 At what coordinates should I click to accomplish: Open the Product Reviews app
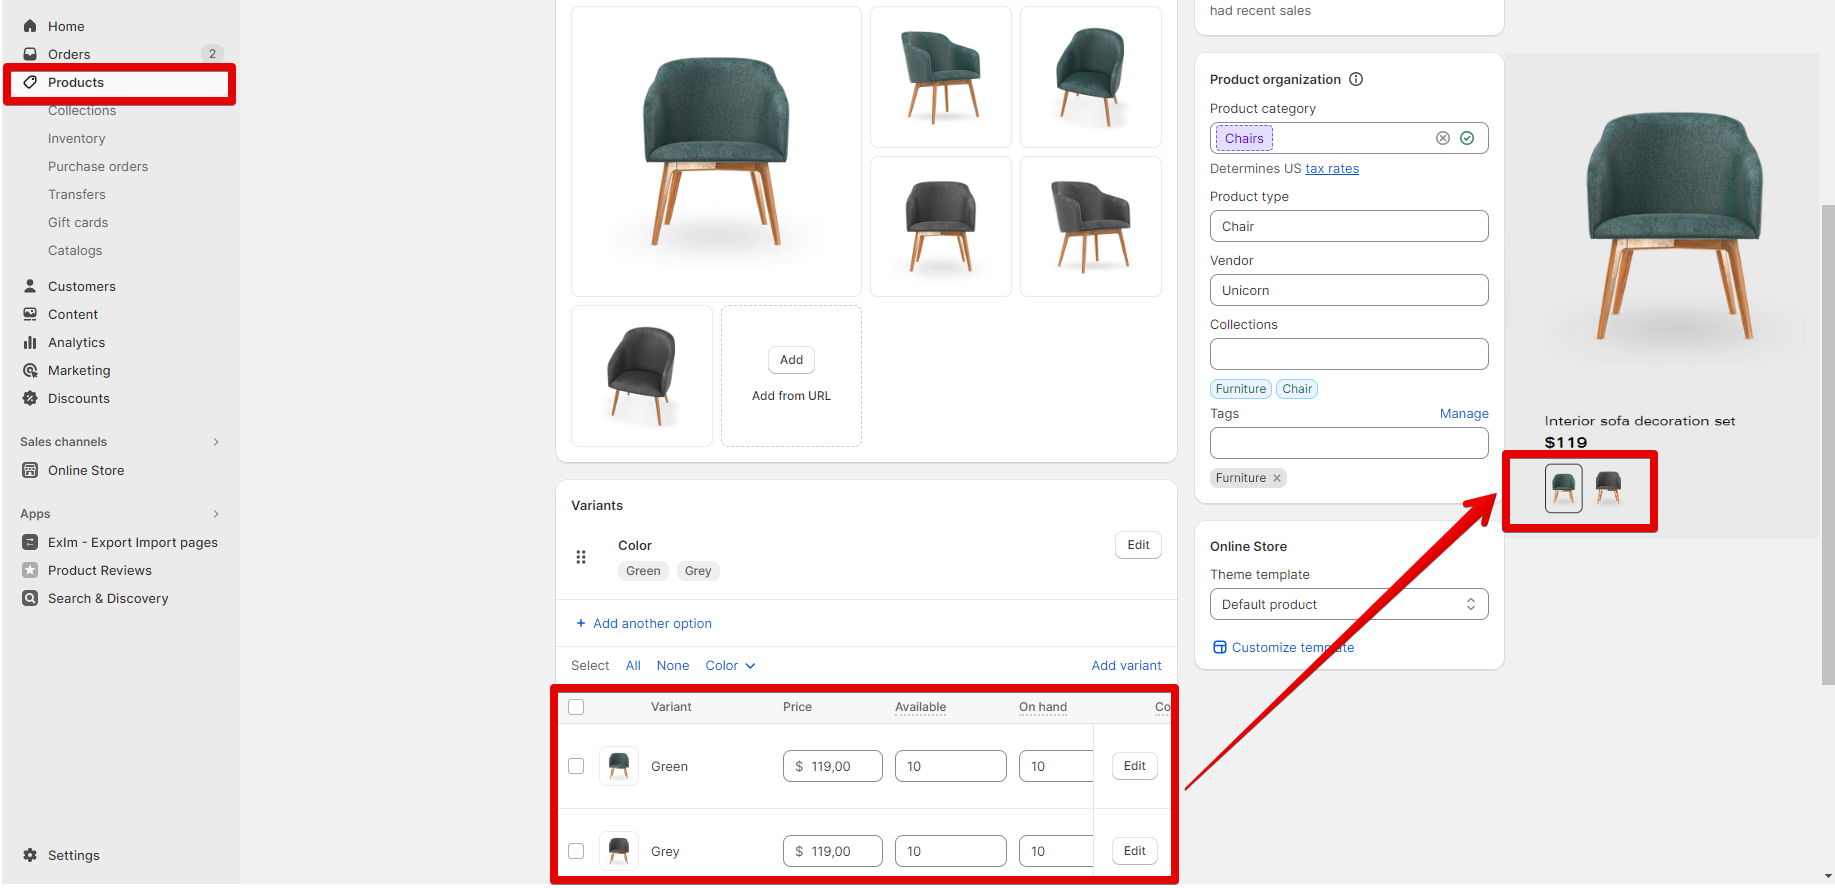pyautogui.click(x=99, y=570)
